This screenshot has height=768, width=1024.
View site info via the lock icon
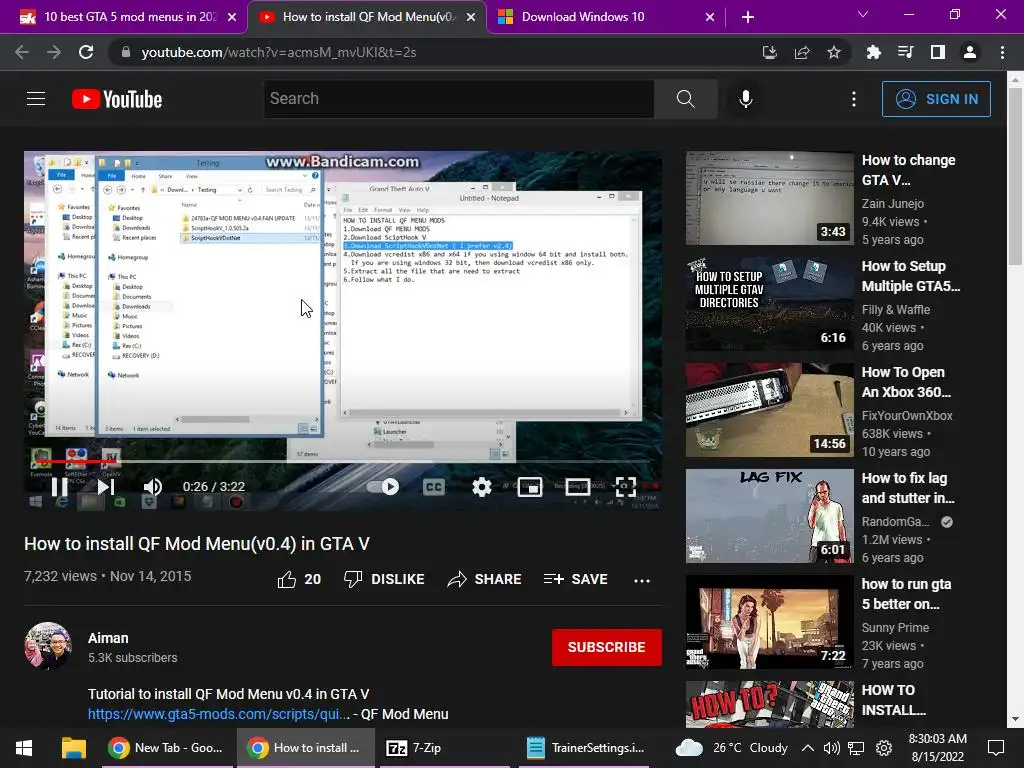click(125, 52)
